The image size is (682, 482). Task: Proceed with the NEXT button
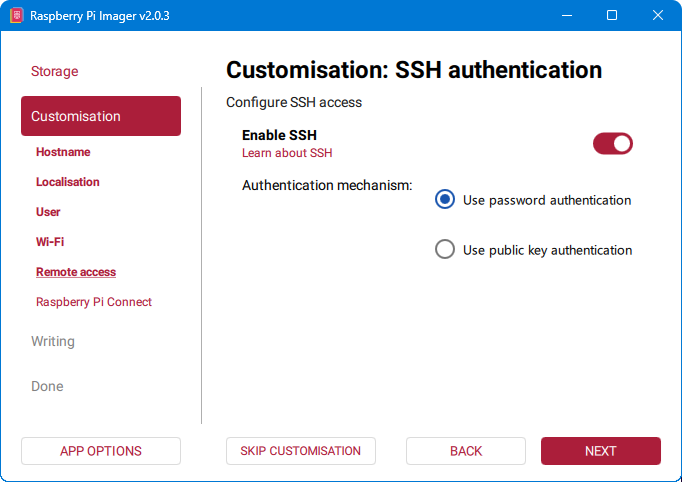pyautogui.click(x=600, y=451)
